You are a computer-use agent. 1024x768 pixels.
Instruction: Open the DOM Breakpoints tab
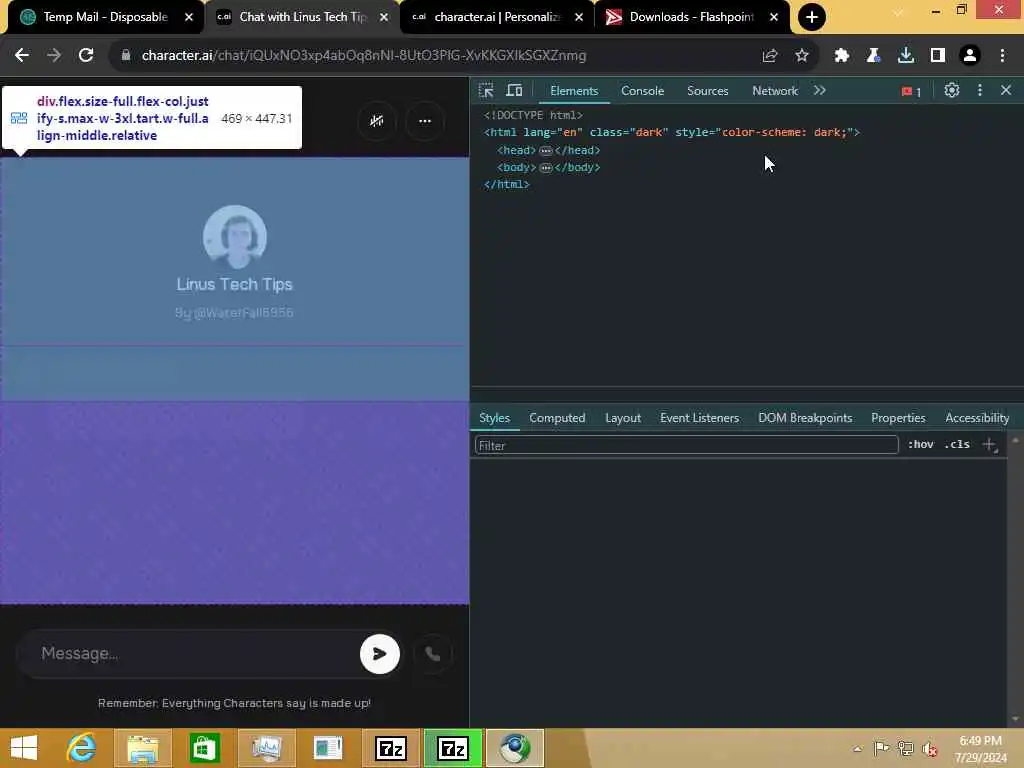click(x=805, y=418)
